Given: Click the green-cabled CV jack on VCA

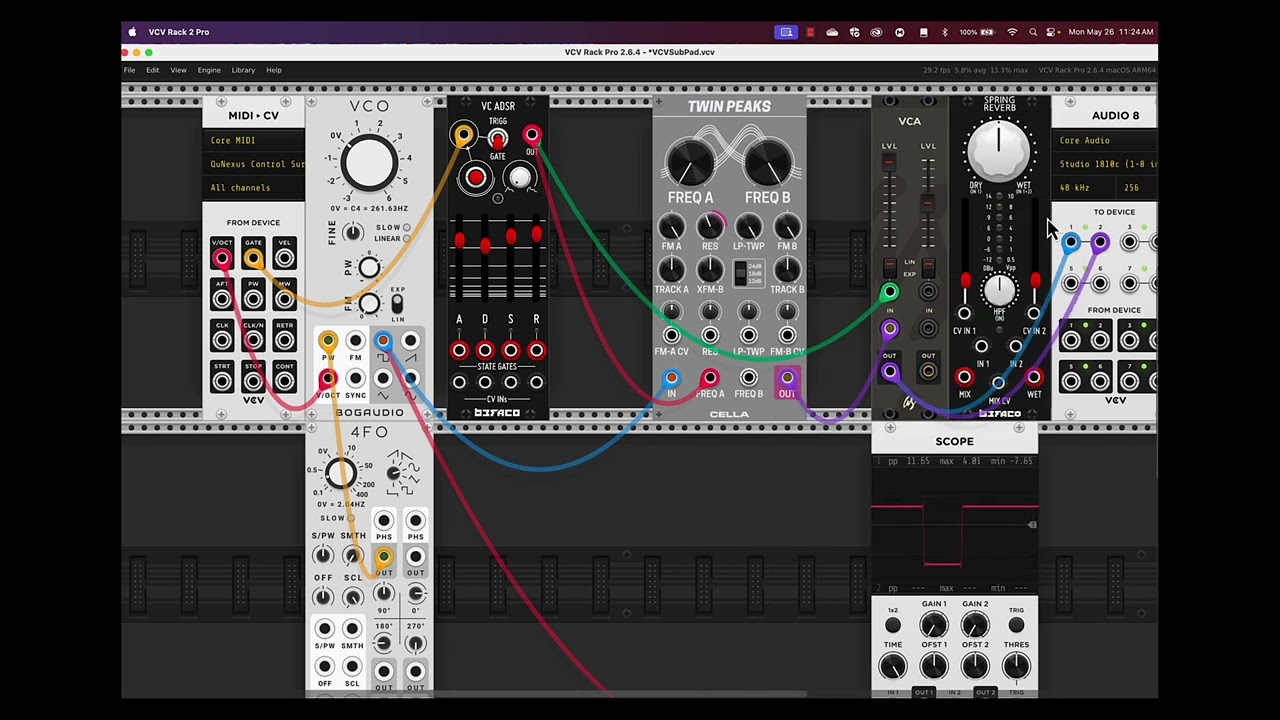Looking at the screenshot, I should click(889, 292).
